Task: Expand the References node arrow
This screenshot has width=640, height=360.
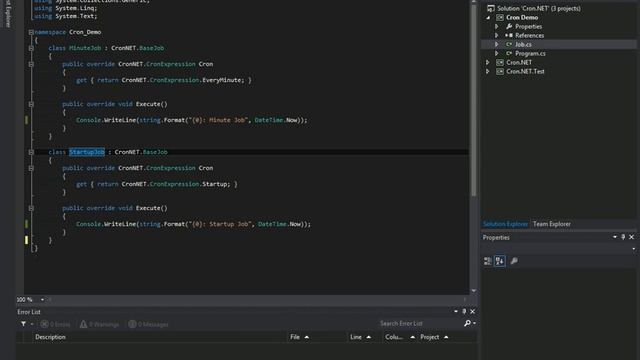Action: click(x=497, y=36)
